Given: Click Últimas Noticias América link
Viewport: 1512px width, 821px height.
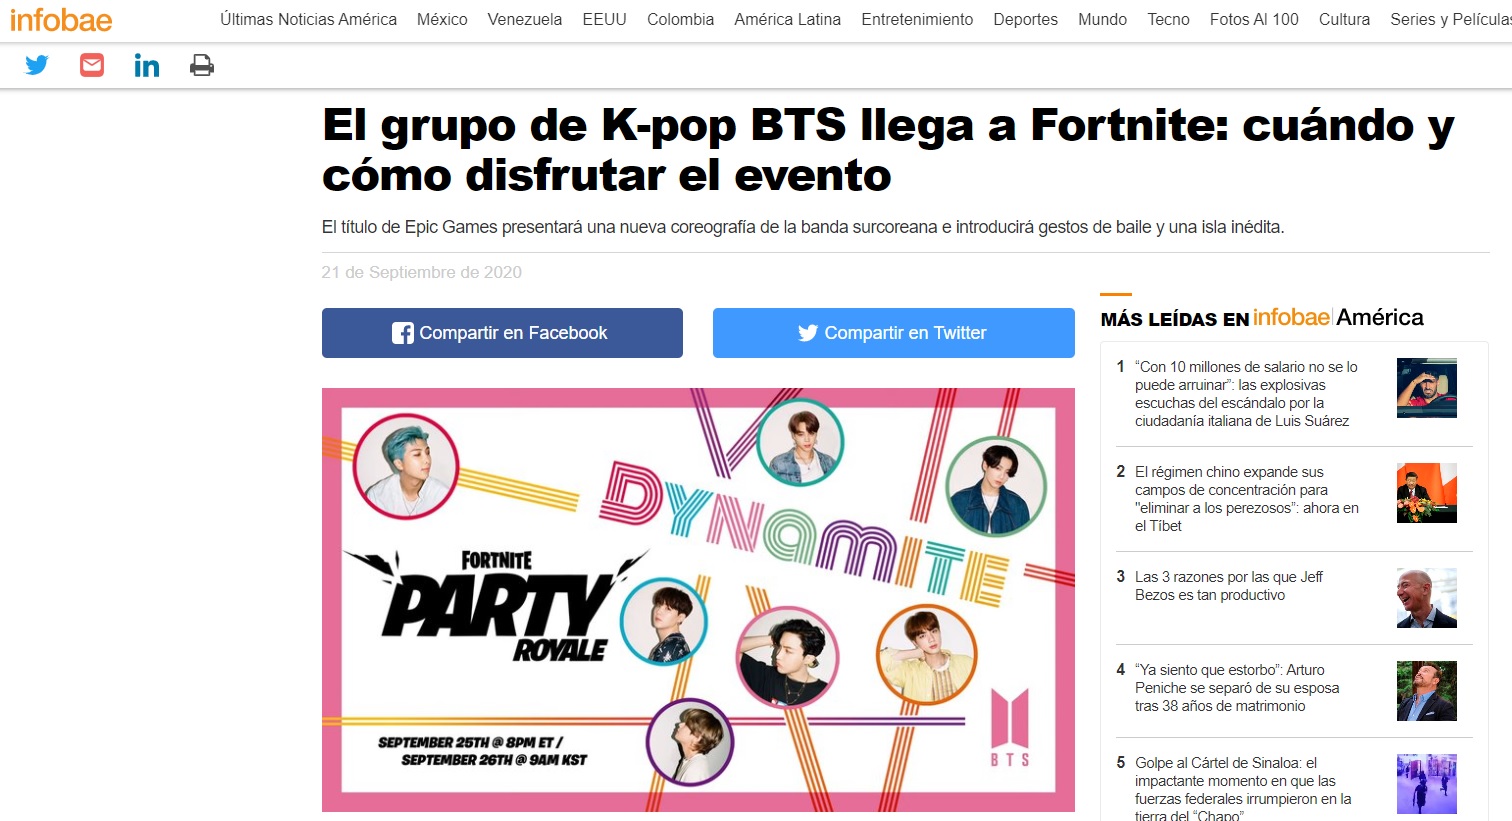Looking at the screenshot, I should tap(308, 19).
